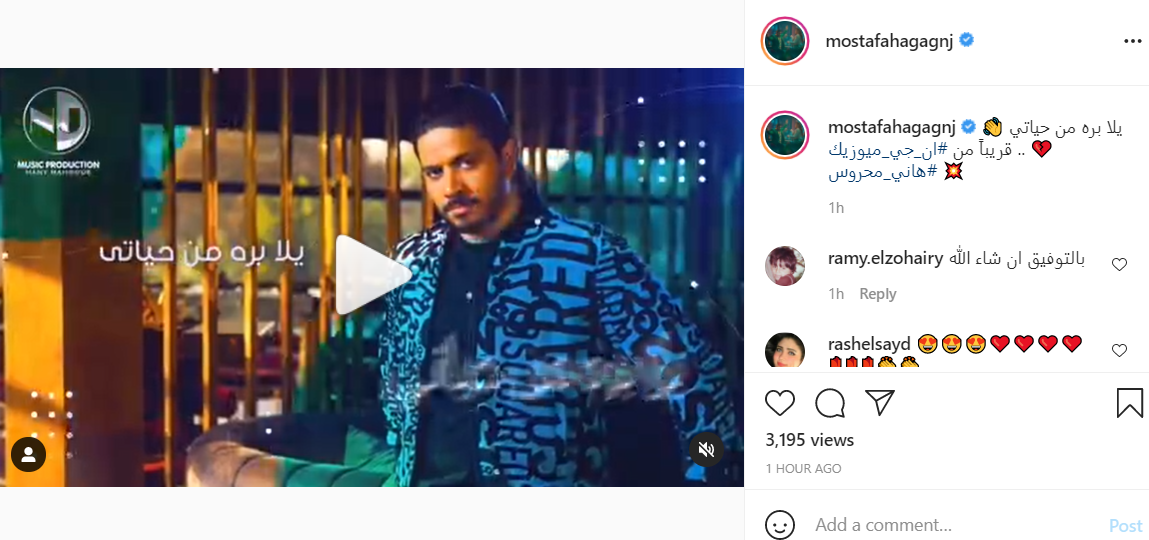Reply to ramy.elzohairy's comment
This screenshot has height=540, width=1149.
878,294
